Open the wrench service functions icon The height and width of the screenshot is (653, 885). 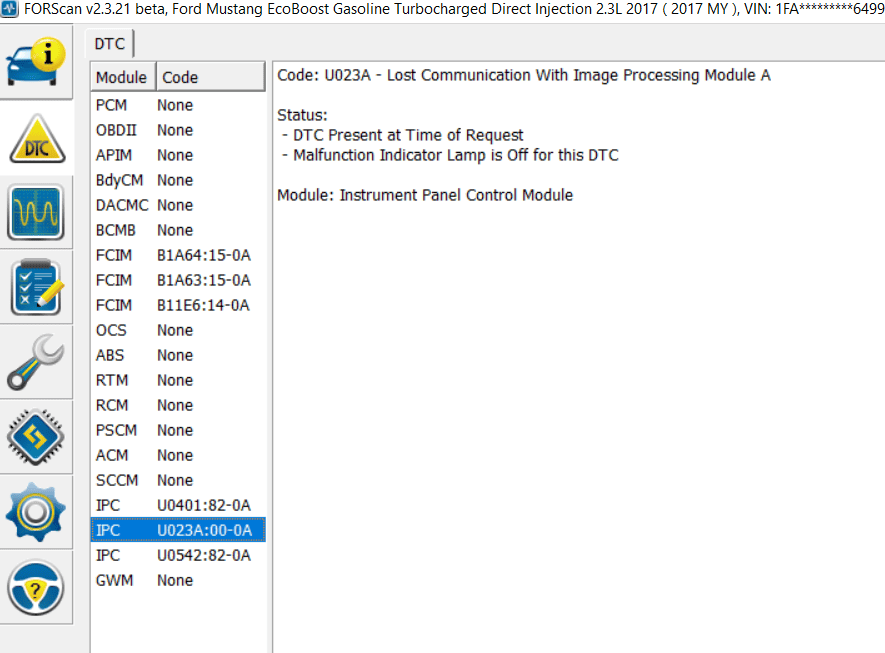click(x=36, y=362)
